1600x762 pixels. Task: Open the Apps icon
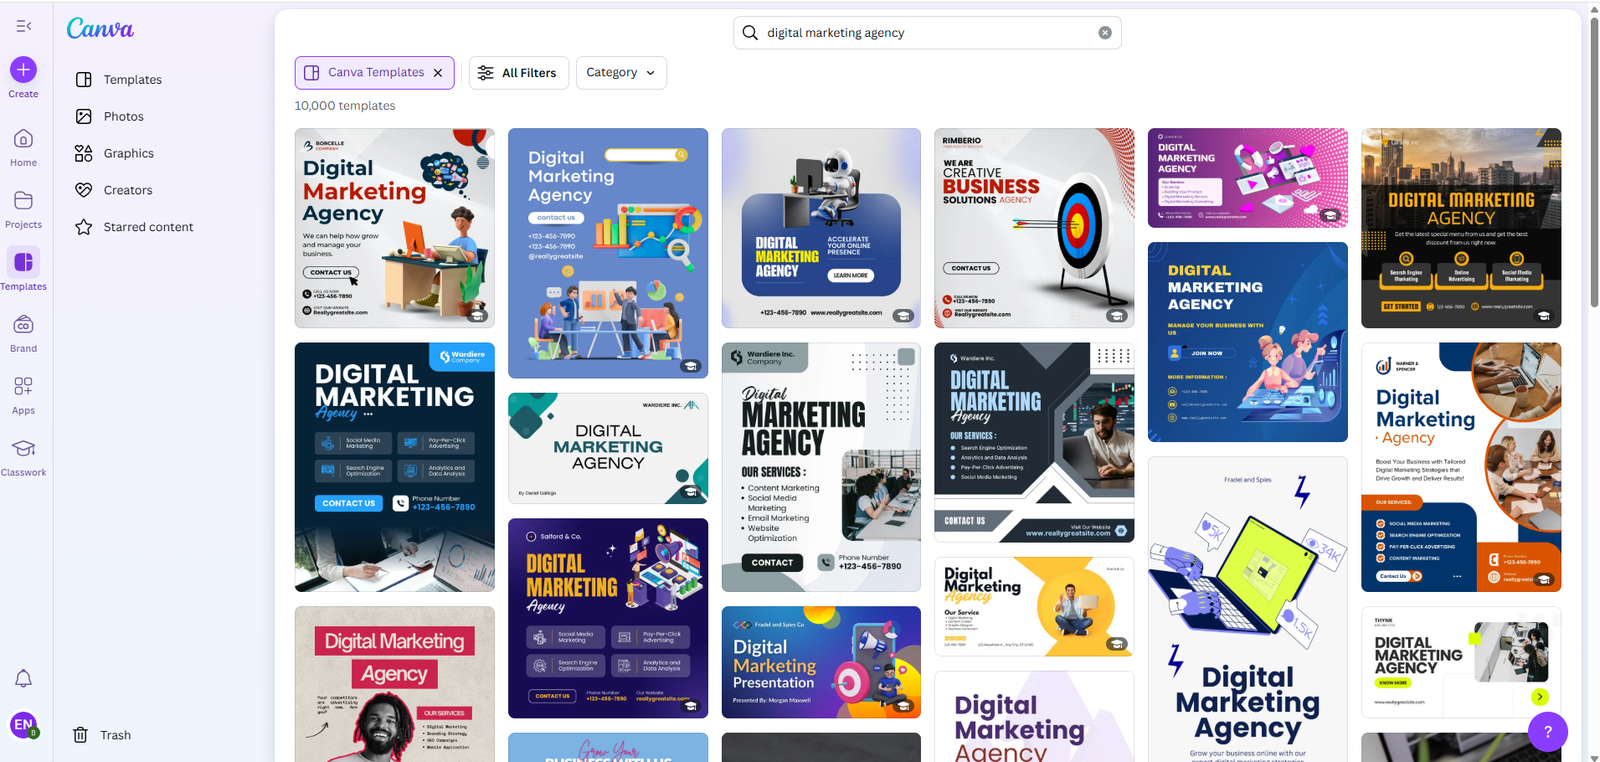(x=24, y=387)
